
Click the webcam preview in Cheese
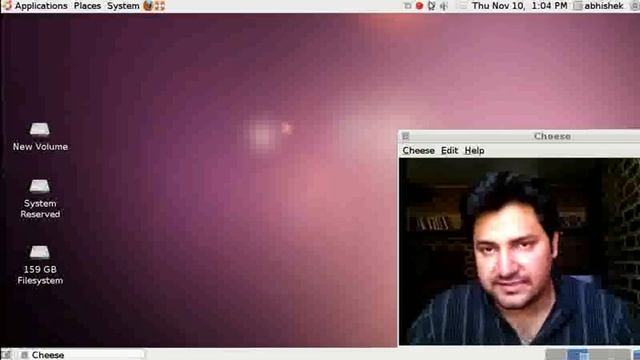point(519,251)
